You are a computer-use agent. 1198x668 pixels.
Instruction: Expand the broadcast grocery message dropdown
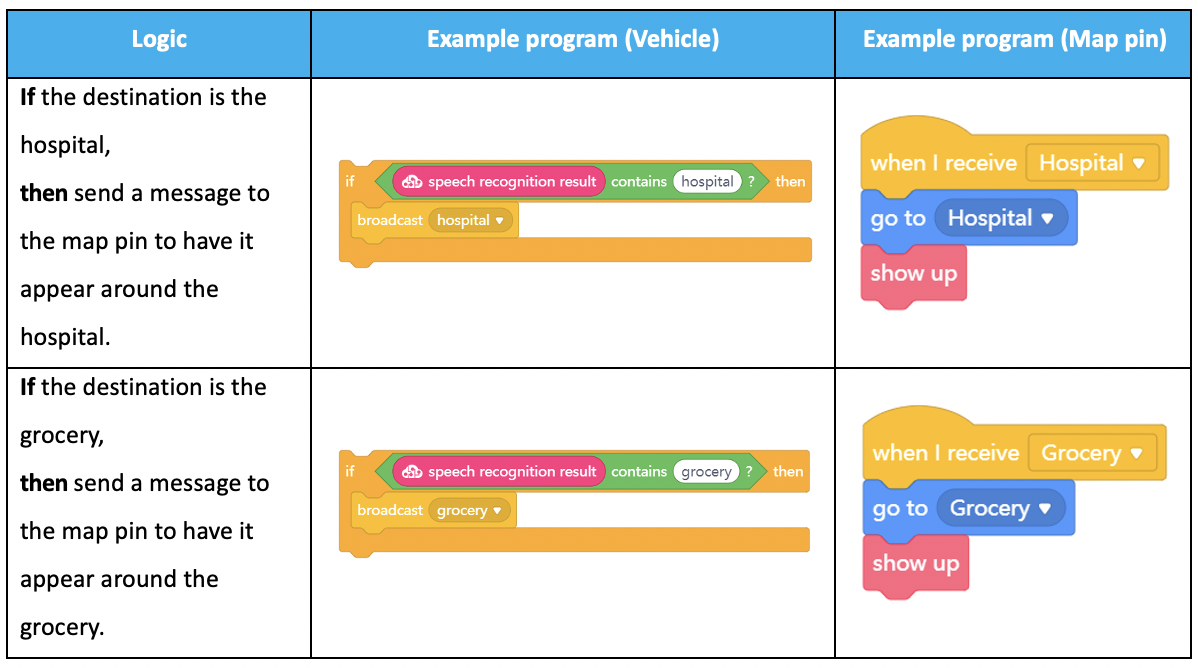tap(469, 510)
